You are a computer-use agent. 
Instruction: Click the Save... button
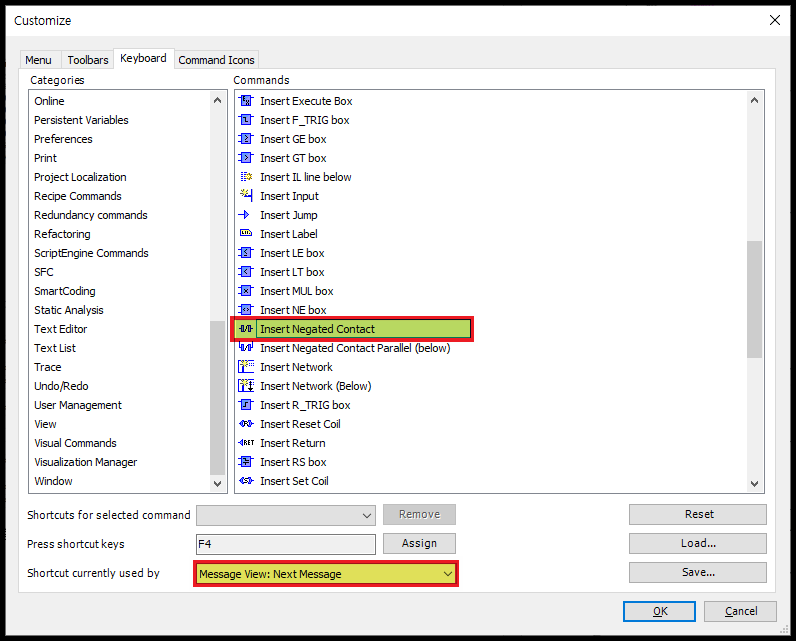(698, 572)
